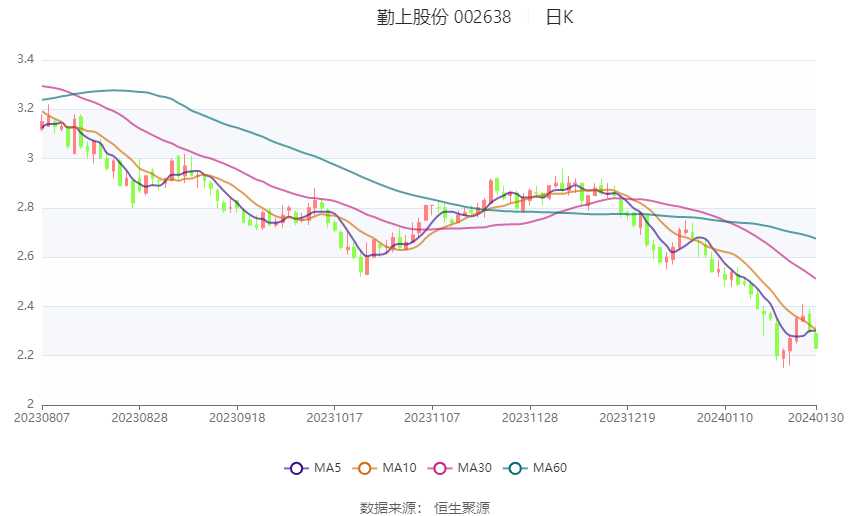Click the 2.2 y-axis price label

click(26, 355)
